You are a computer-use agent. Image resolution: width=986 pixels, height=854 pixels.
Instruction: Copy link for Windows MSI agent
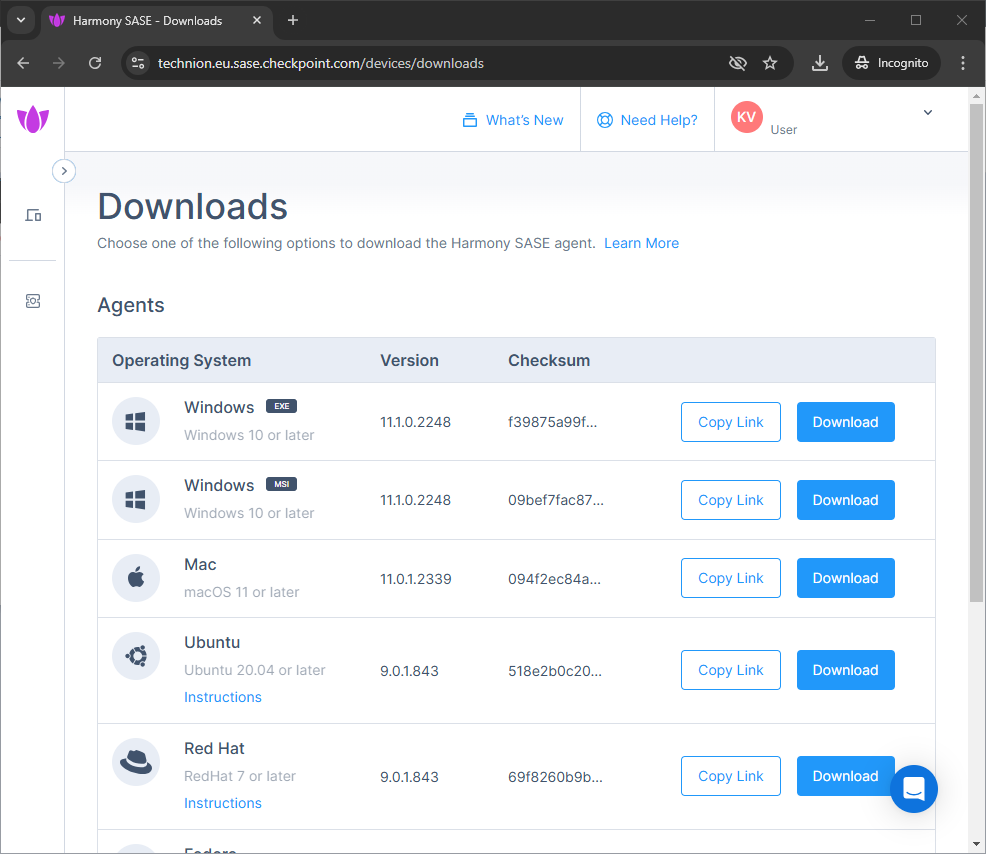coord(731,500)
